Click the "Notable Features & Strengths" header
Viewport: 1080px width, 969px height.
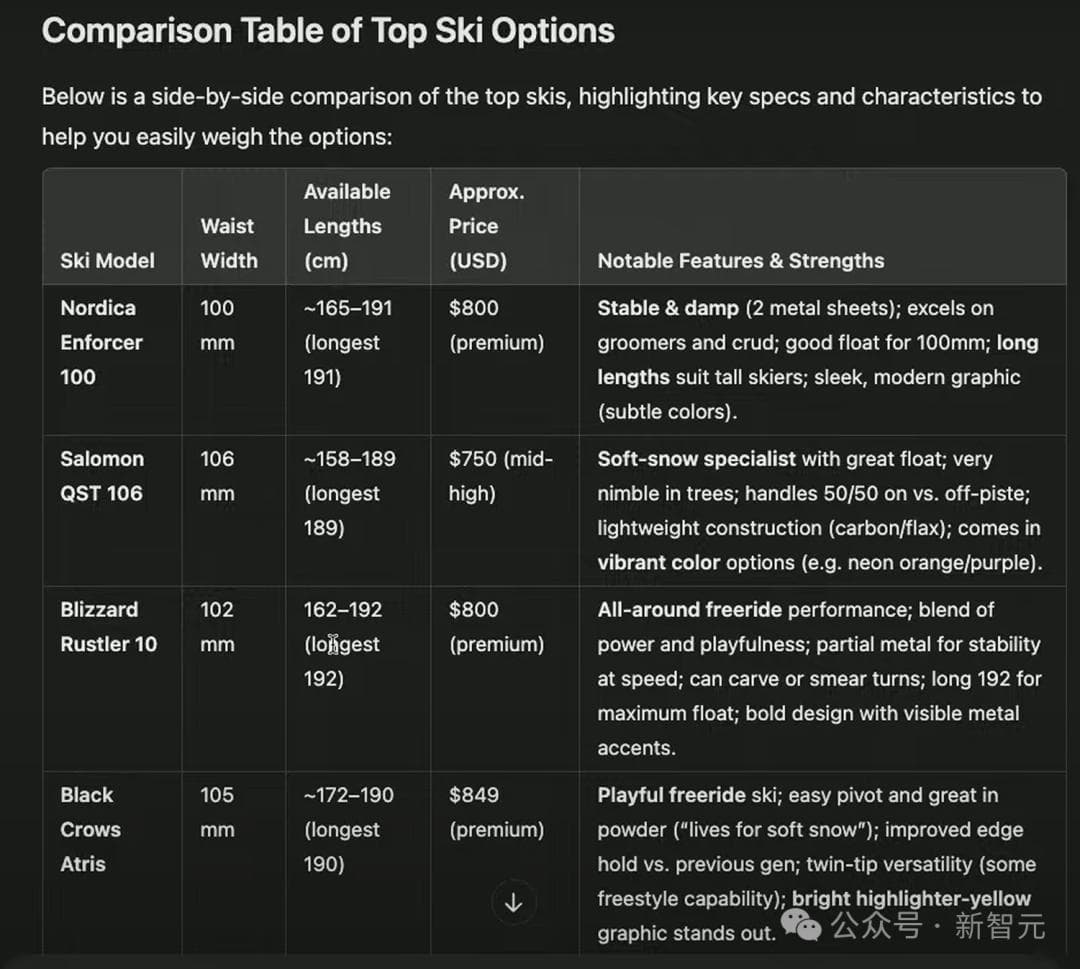click(x=740, y=261)
